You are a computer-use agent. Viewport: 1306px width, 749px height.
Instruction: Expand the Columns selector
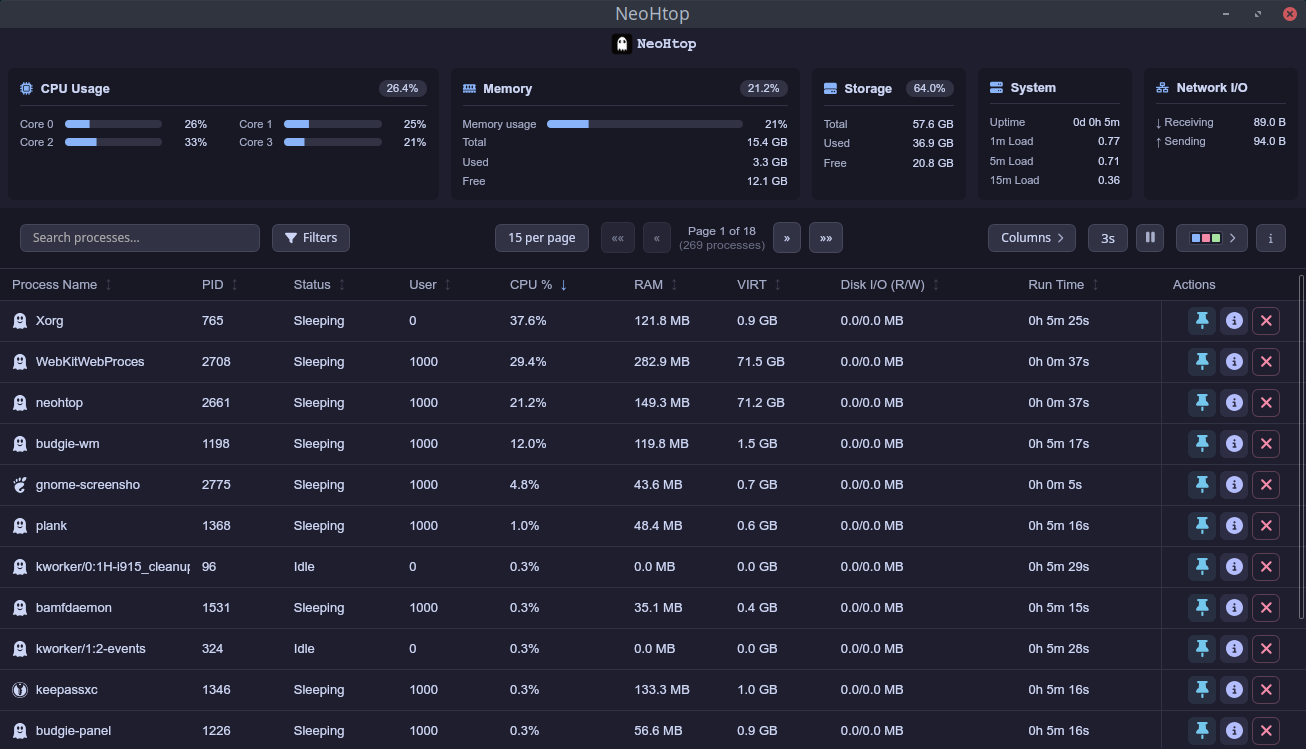click(1032, 238)
